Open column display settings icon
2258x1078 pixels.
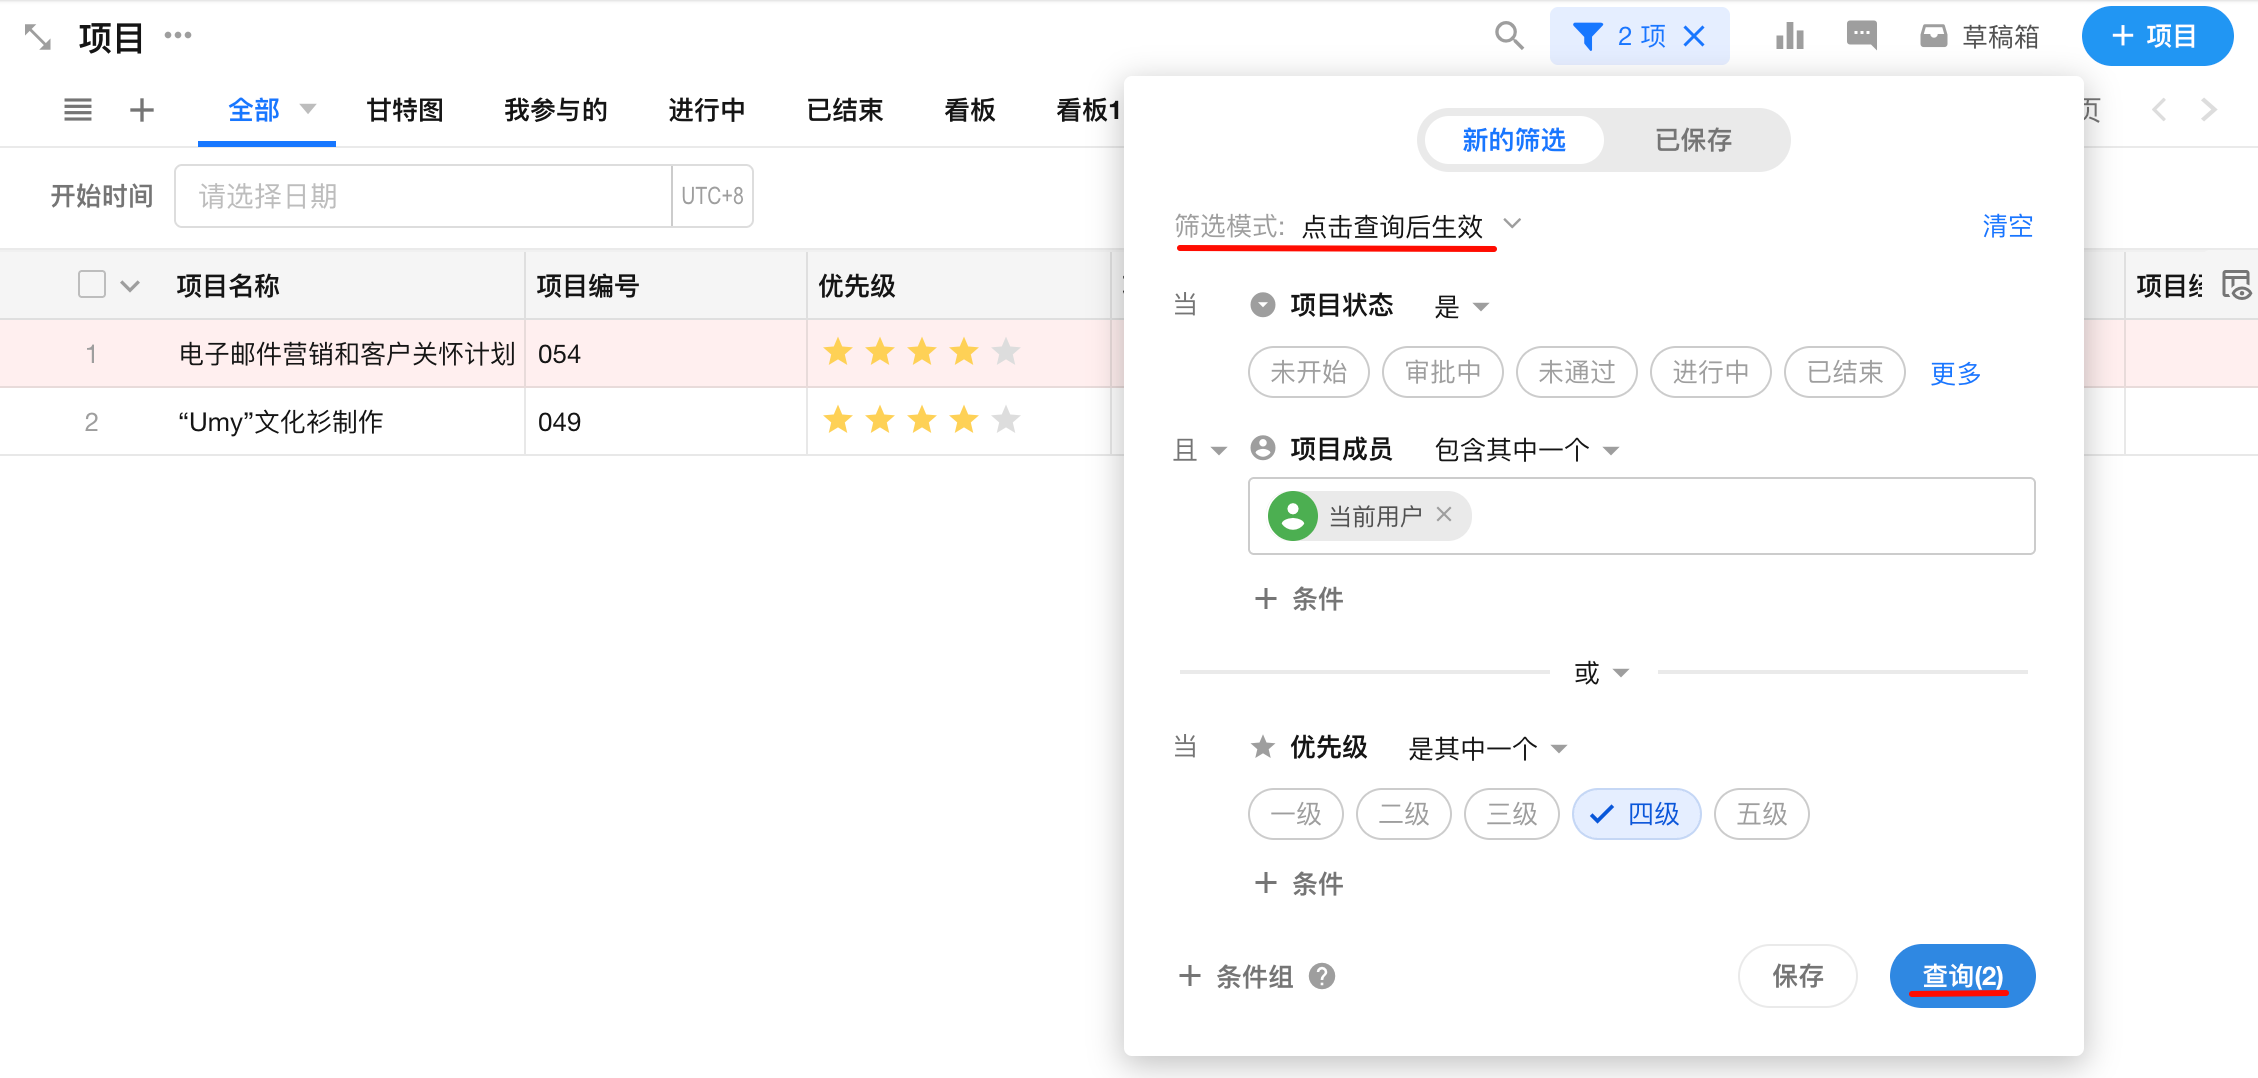point(2235,286)
